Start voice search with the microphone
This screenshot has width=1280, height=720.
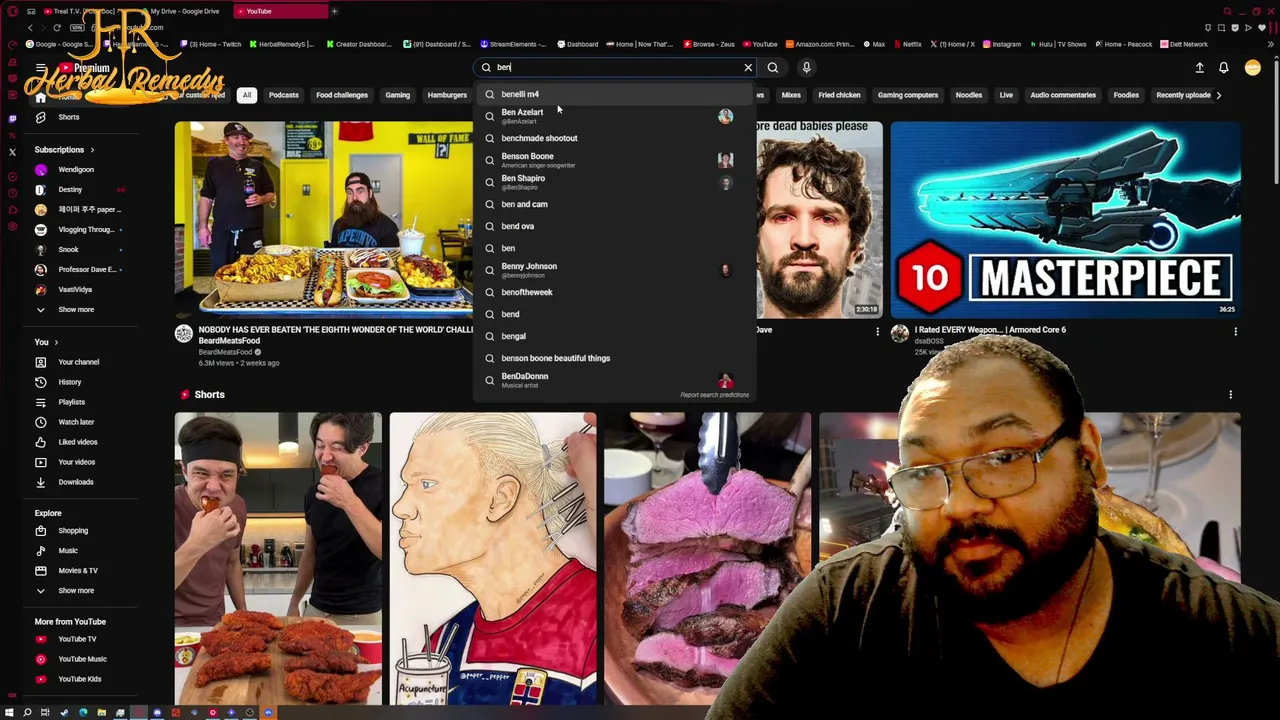806,67
